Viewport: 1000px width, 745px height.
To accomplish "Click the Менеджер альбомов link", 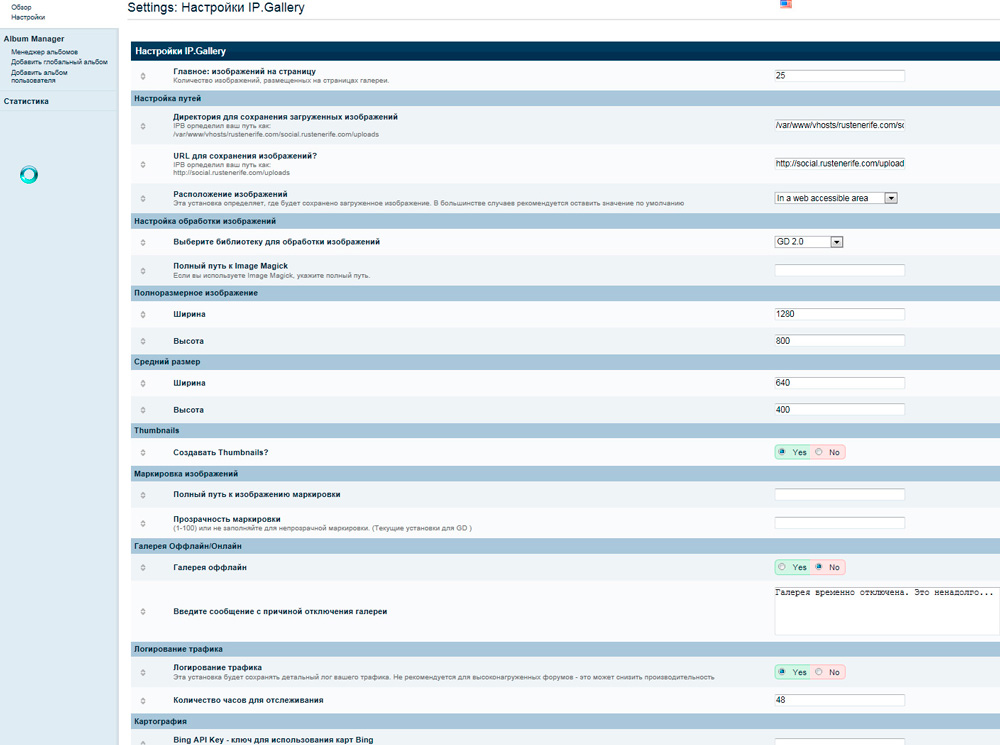I will tap(44, 51).
